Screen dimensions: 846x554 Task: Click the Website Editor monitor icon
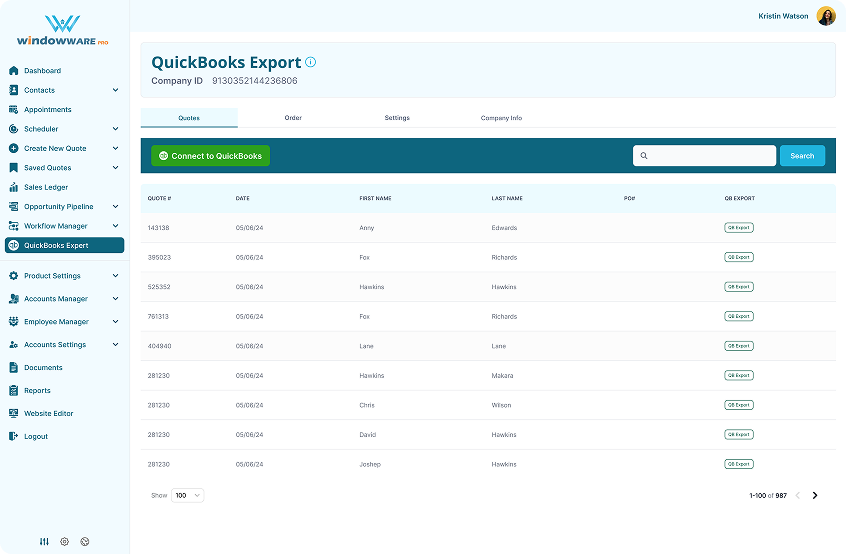14,413
